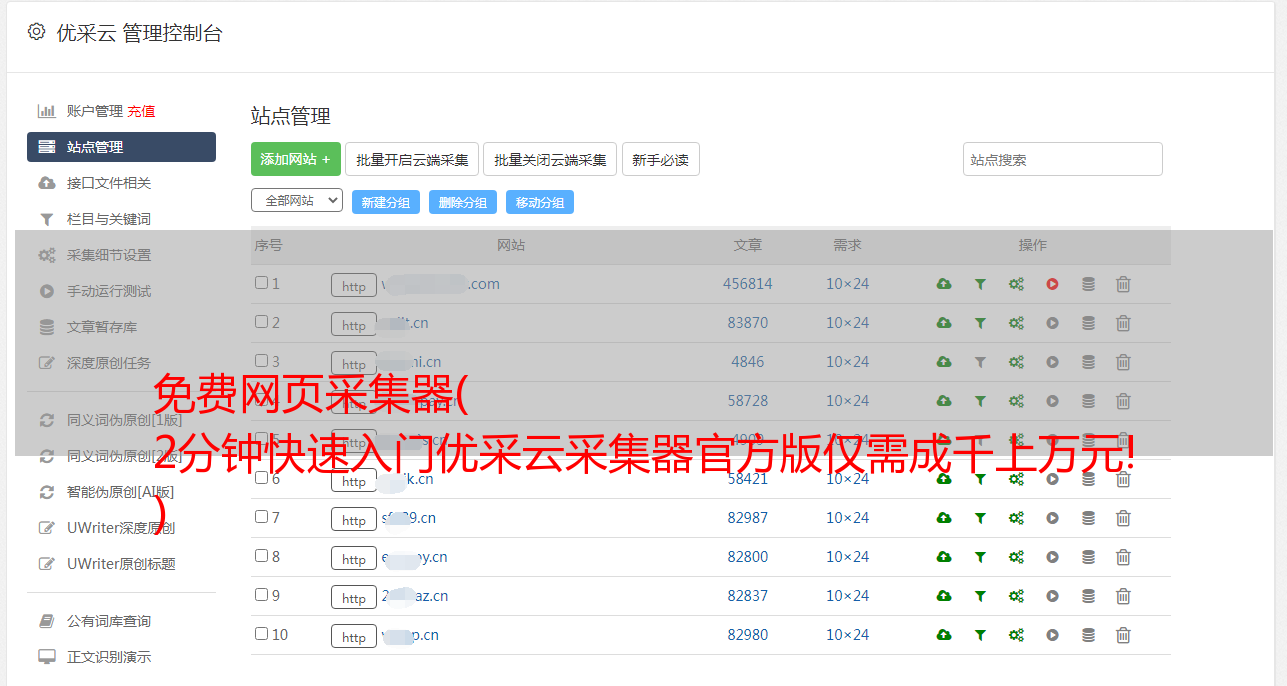
Task: Click the database icon in row 4846
Action: click(1088, 362)
